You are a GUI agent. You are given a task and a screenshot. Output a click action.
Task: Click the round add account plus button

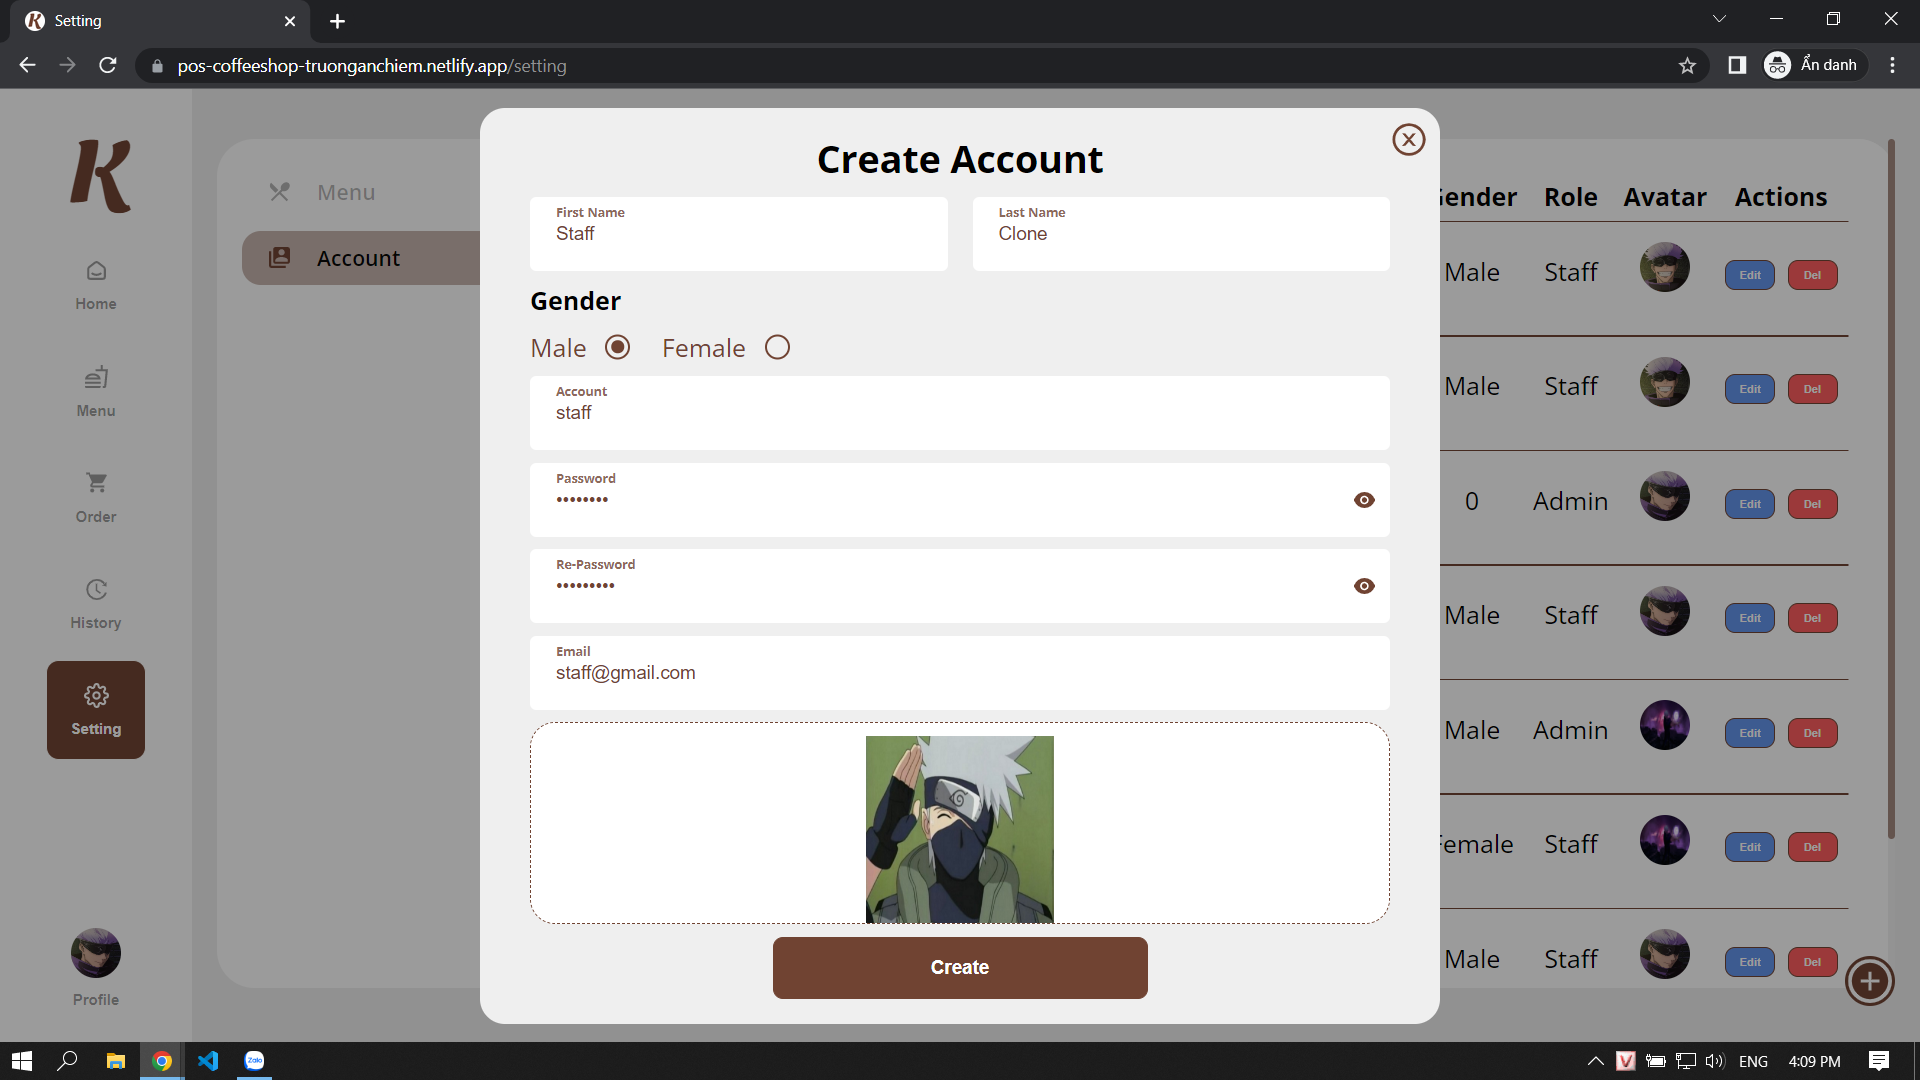coord(1869,981)
